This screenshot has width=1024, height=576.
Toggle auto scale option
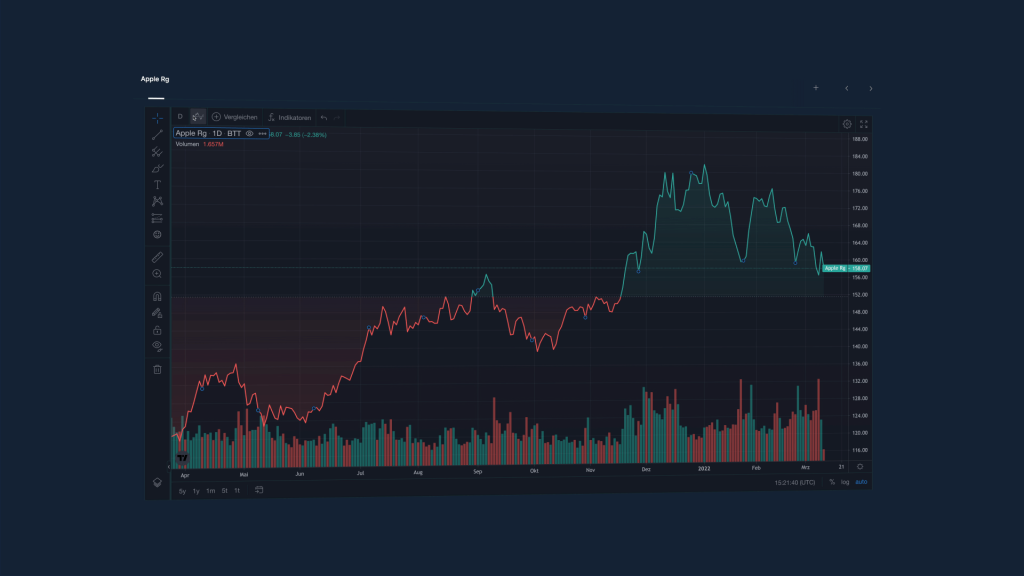click(x=861, y=482)
